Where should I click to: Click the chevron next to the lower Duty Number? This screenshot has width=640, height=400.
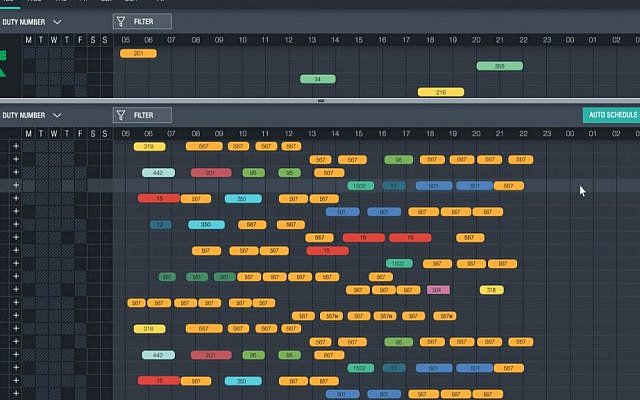pos(57,116)
